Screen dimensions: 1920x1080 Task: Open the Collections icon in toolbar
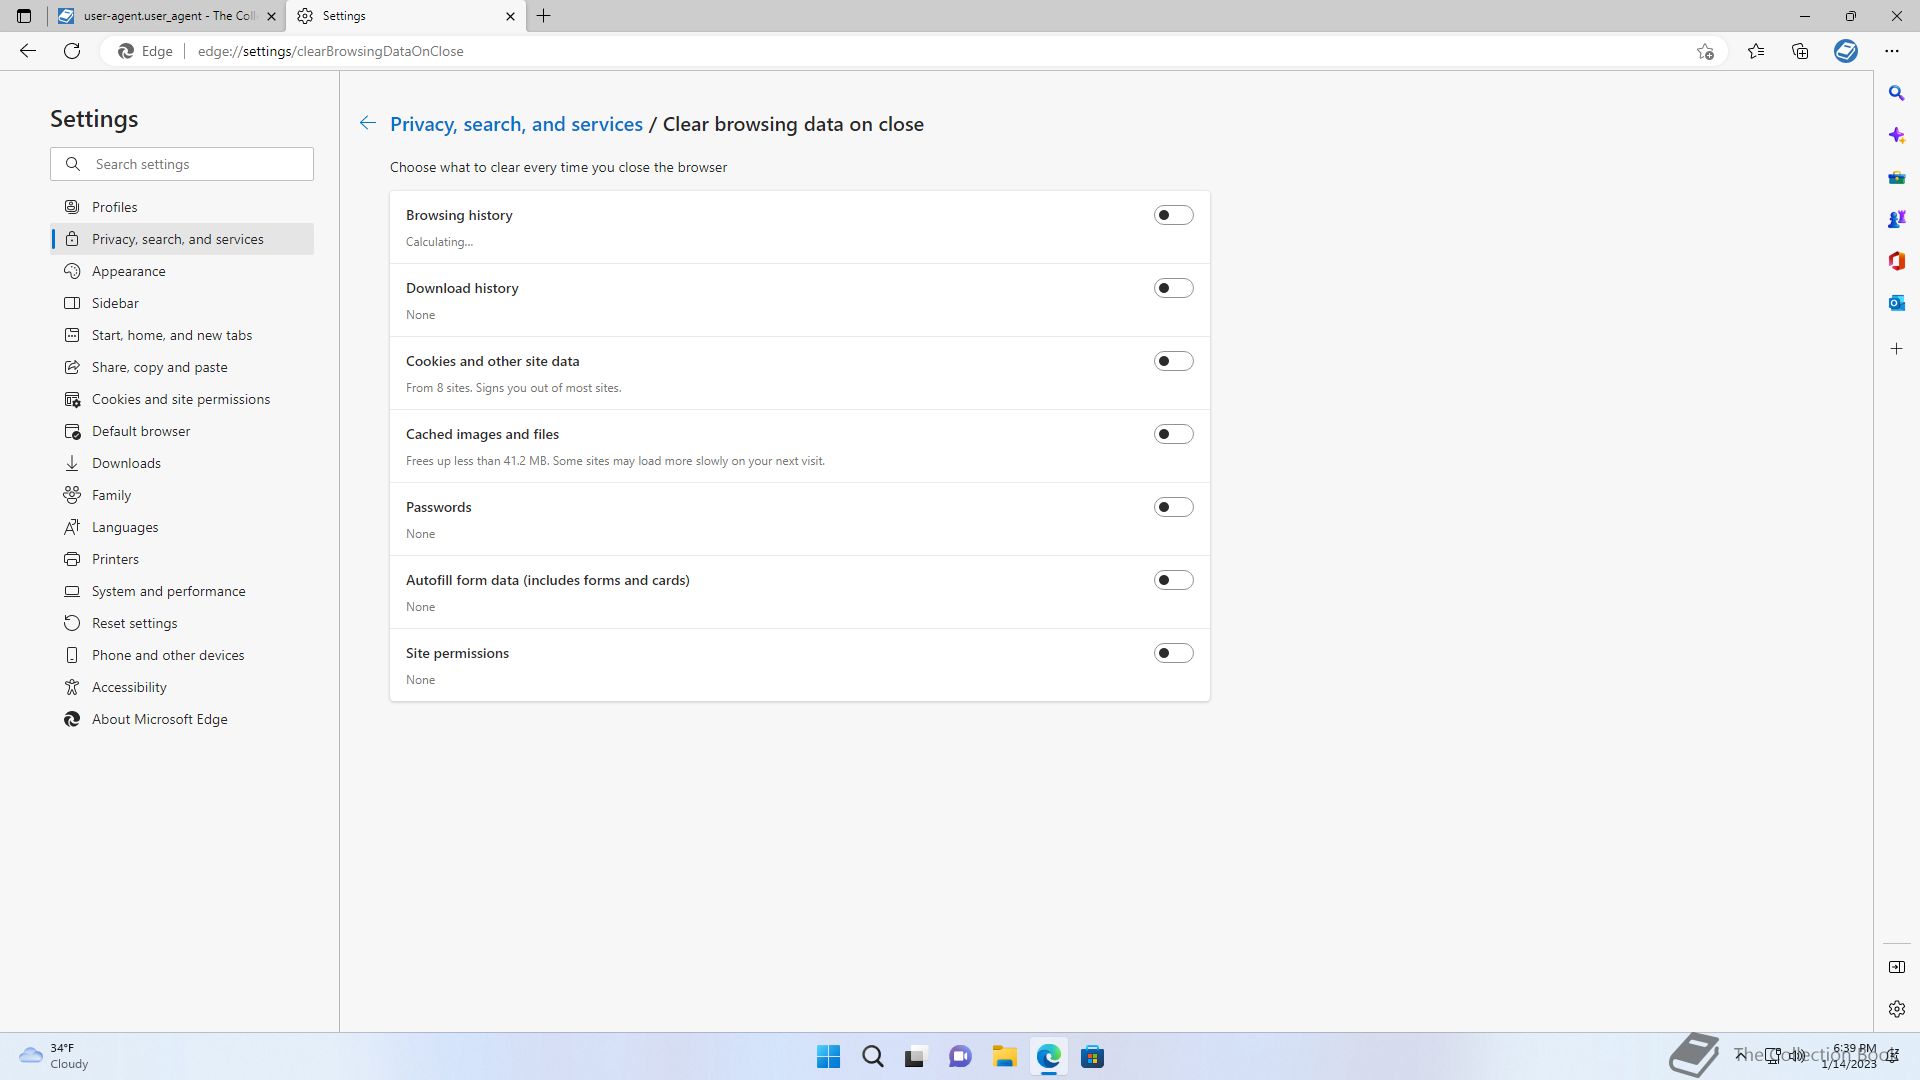pos(1800,51)
